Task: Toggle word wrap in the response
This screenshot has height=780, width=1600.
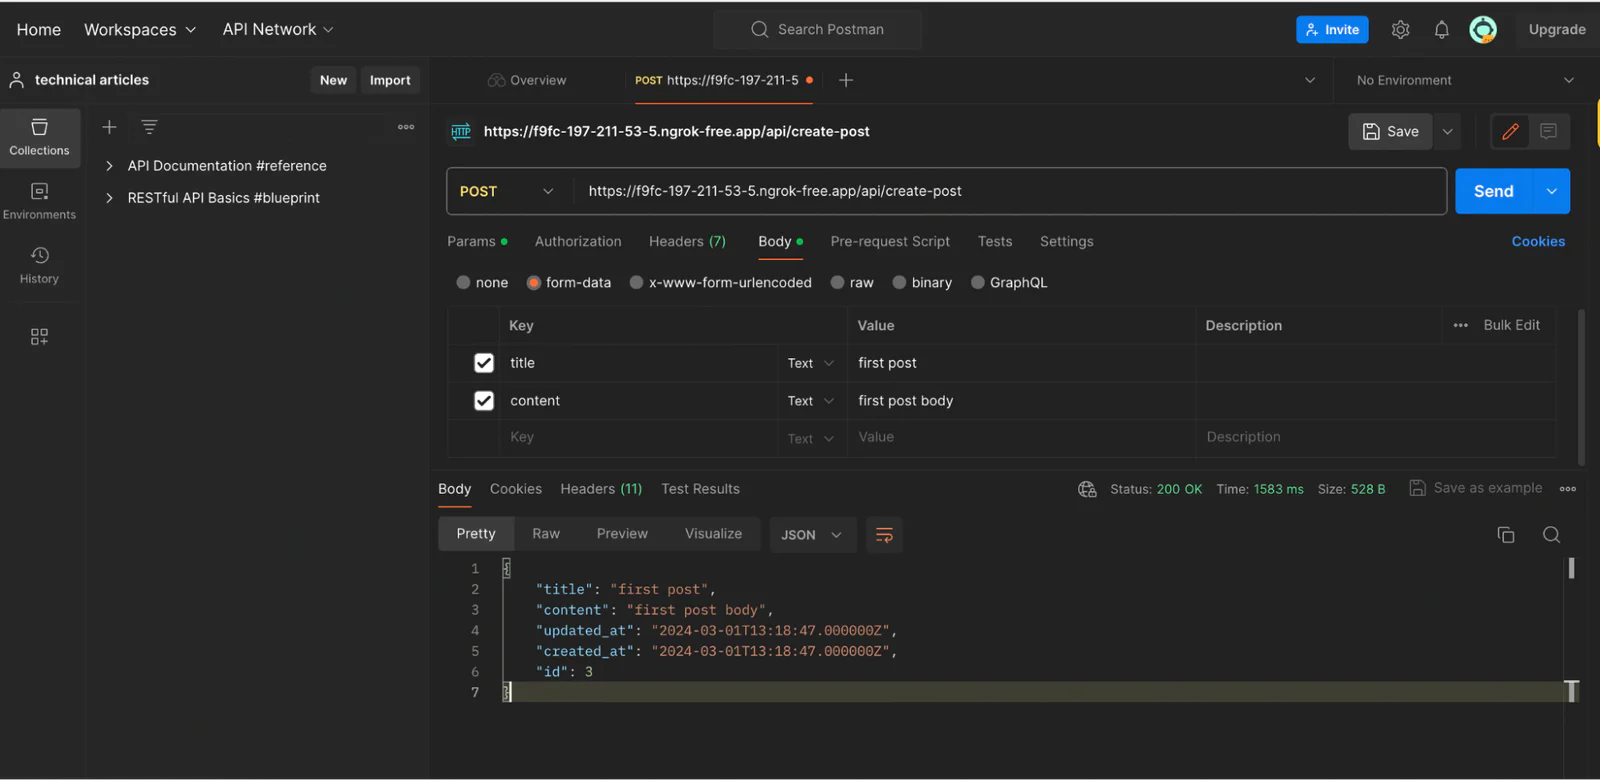Action: 884,535
